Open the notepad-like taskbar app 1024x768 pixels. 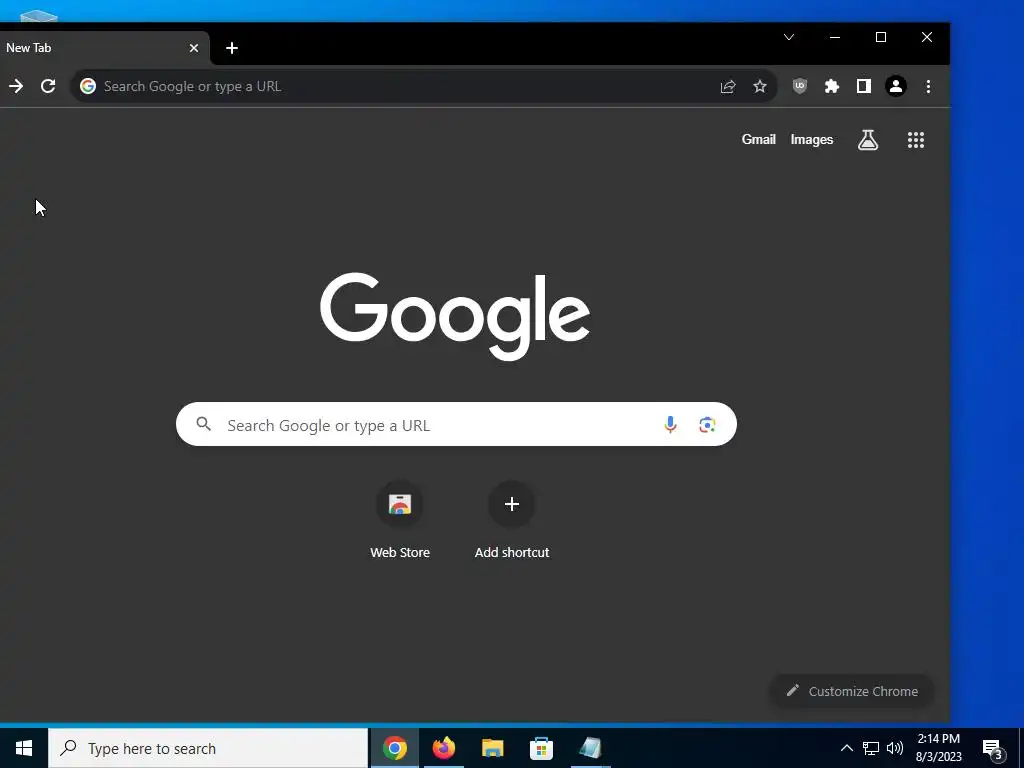(x=590, y=748)
